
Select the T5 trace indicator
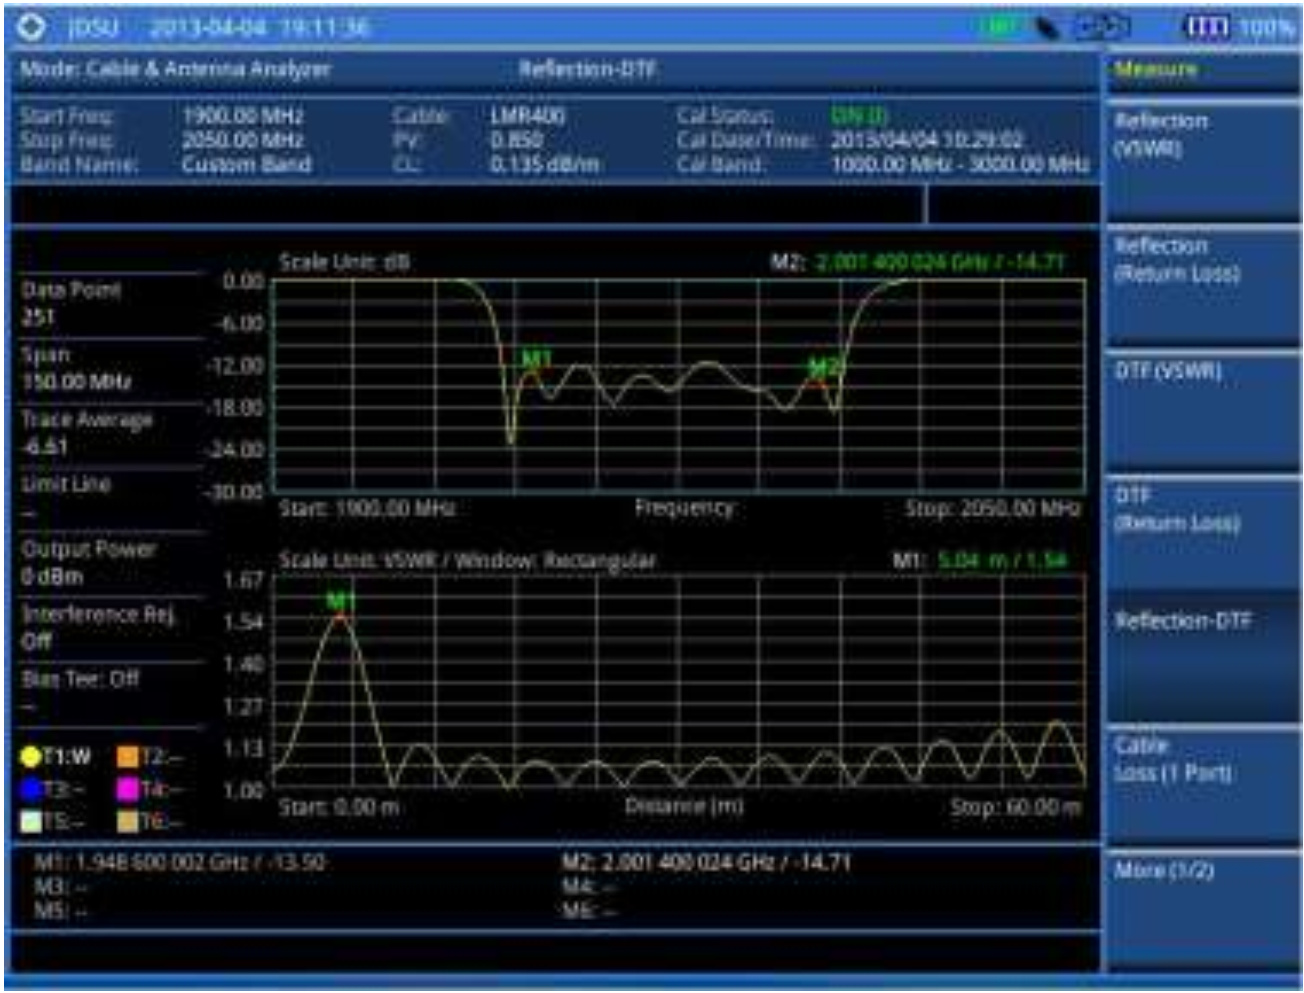click(x=31, y=821)
